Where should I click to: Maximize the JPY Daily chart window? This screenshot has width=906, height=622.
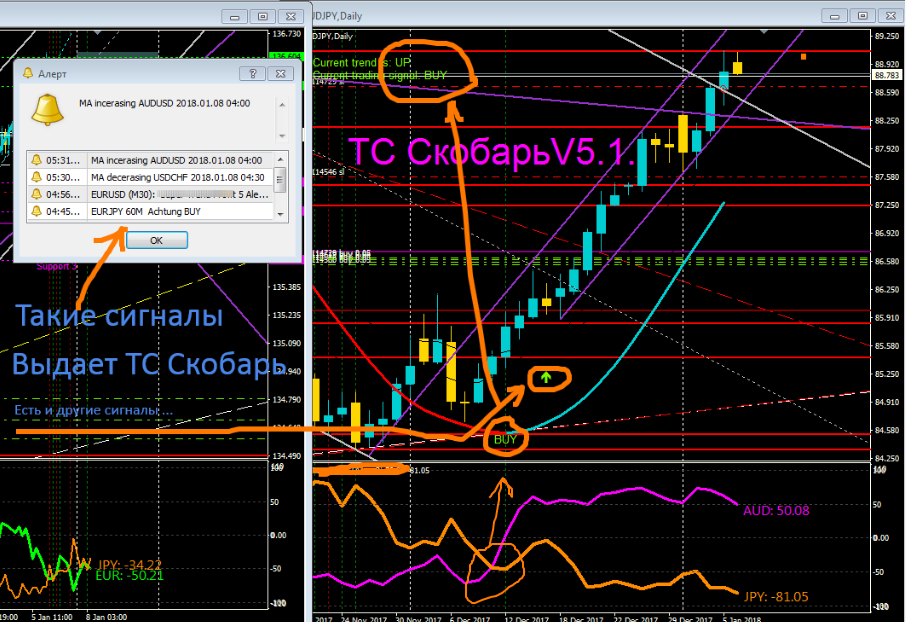[863, 16]
